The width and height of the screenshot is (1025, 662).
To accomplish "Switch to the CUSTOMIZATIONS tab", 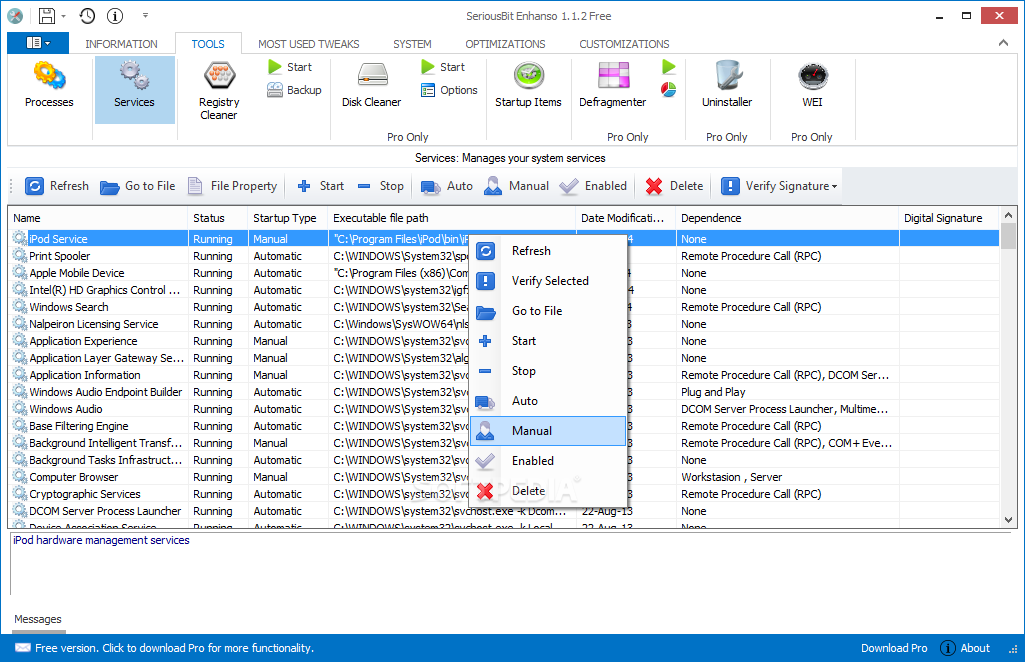I will (x=624, y=44).
